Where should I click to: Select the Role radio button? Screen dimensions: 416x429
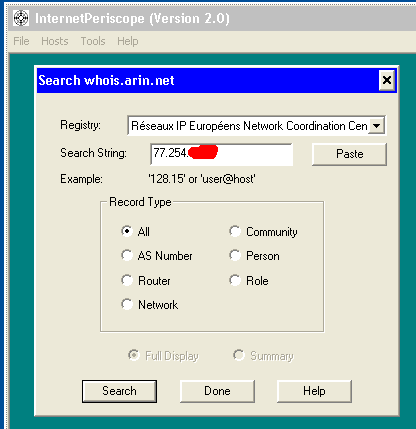[249, 281]
